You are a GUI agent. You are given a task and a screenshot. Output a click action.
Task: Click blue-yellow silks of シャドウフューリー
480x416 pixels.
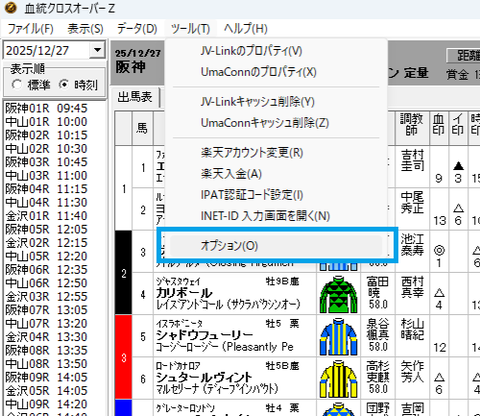coord(339,337)
